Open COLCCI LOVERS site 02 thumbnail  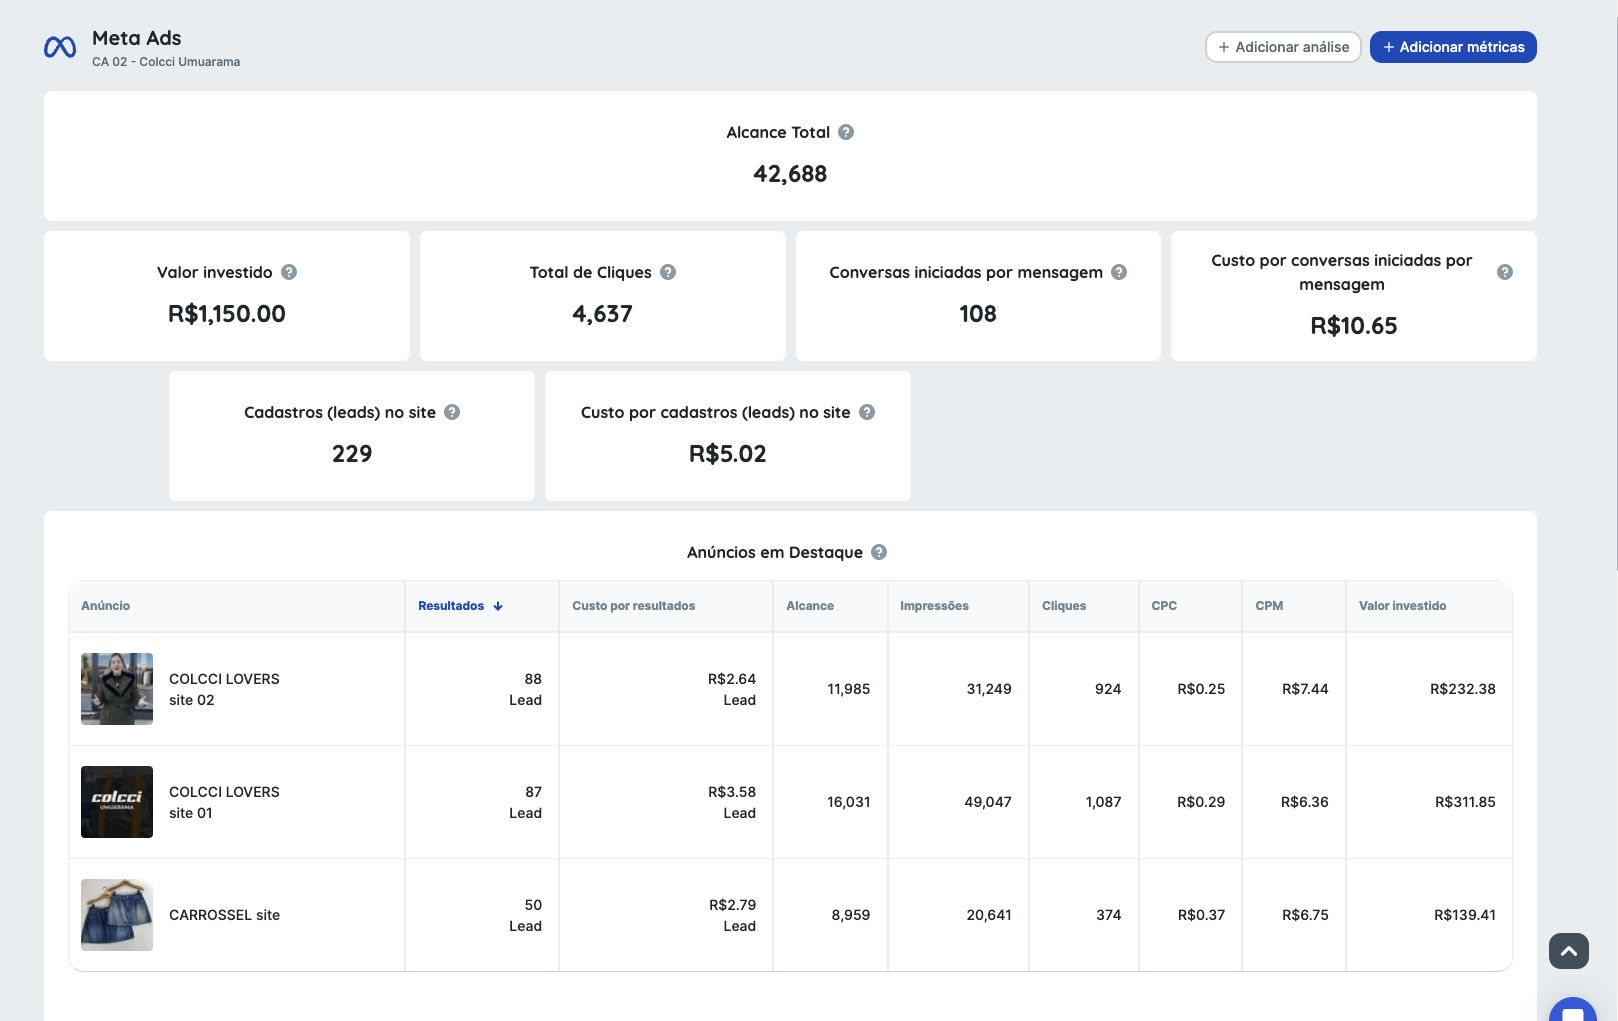click(117, 689)
